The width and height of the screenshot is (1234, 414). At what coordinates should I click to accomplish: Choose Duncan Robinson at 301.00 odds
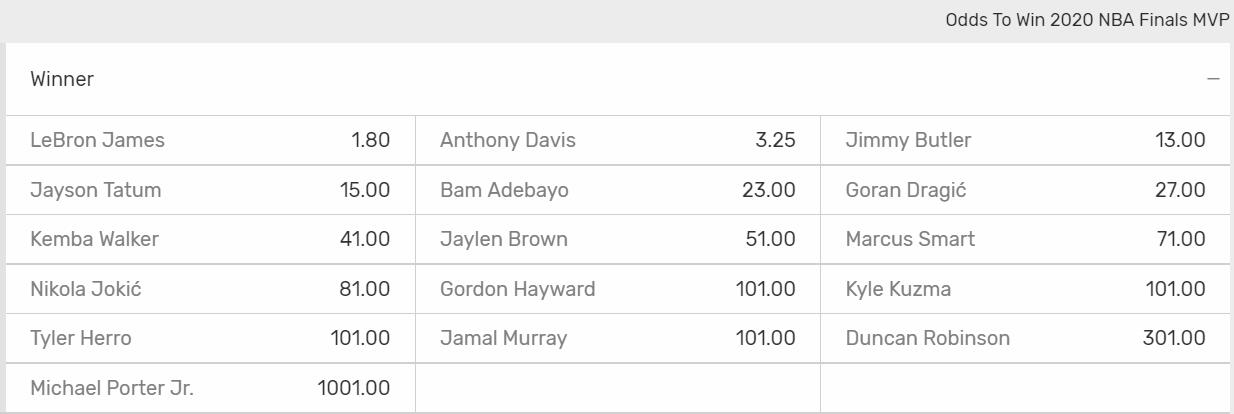(x=1025, y=338)
